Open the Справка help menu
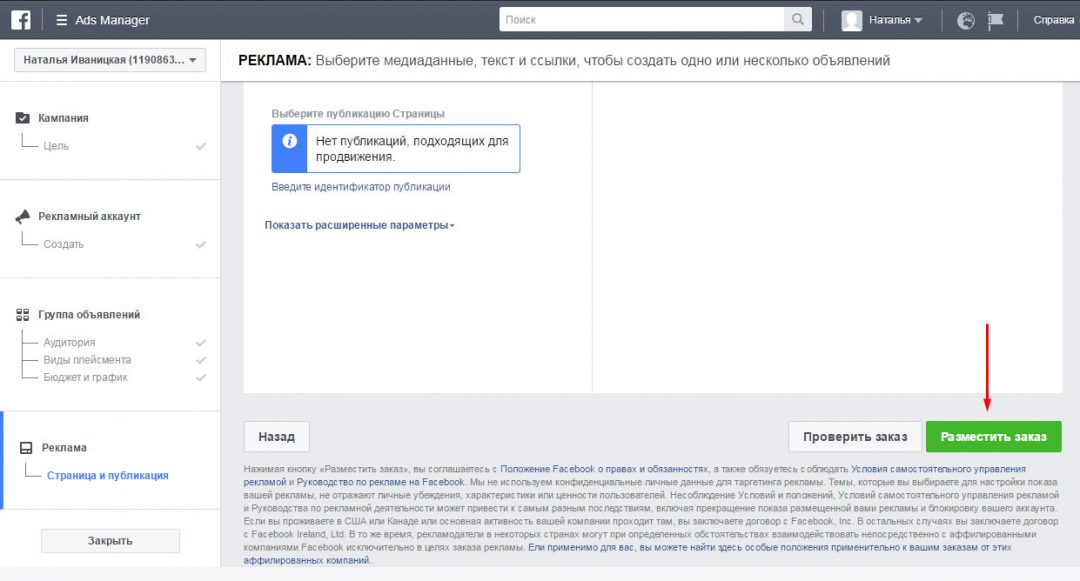This screenshot has width=1080, height=581. point(1053,20)
